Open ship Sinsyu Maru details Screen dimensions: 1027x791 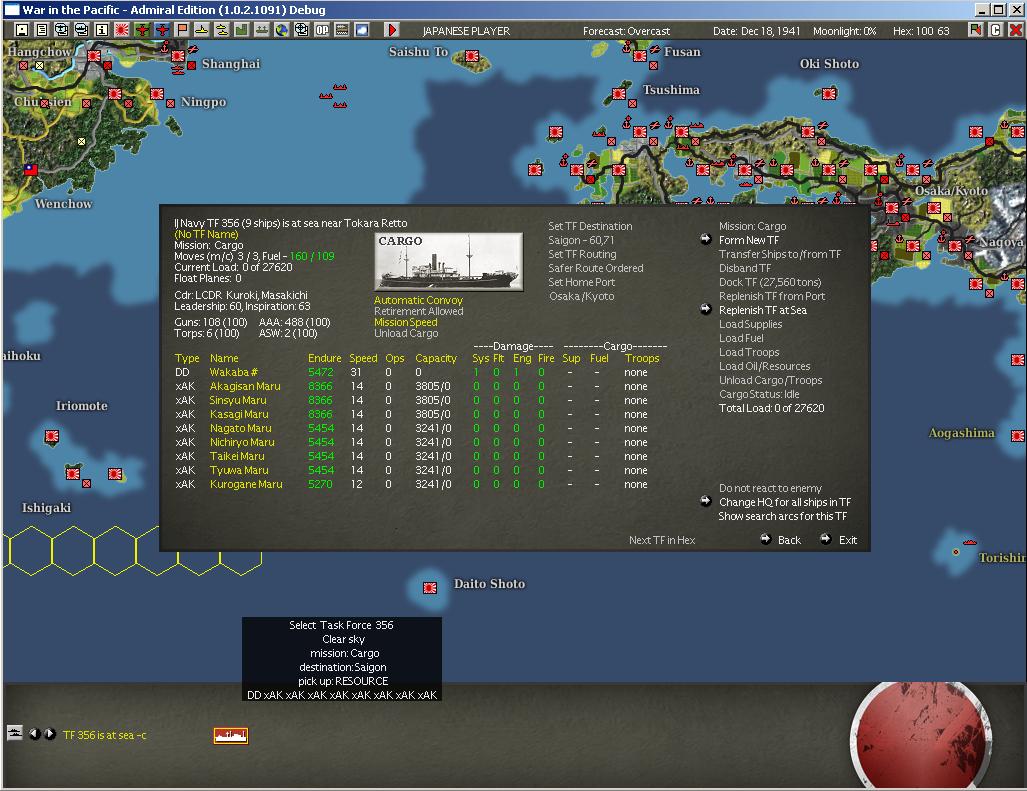pyautogui.click(x=238, y=400)
